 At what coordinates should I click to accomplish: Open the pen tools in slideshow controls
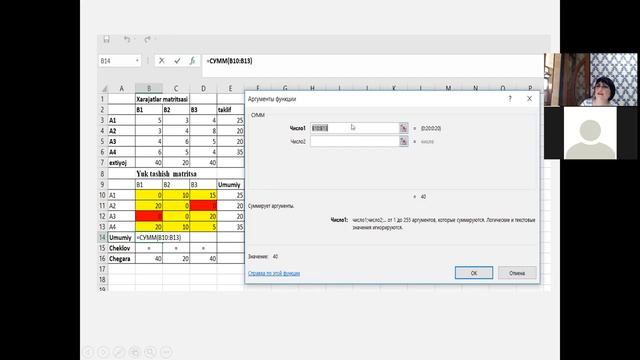click(119, 352)
